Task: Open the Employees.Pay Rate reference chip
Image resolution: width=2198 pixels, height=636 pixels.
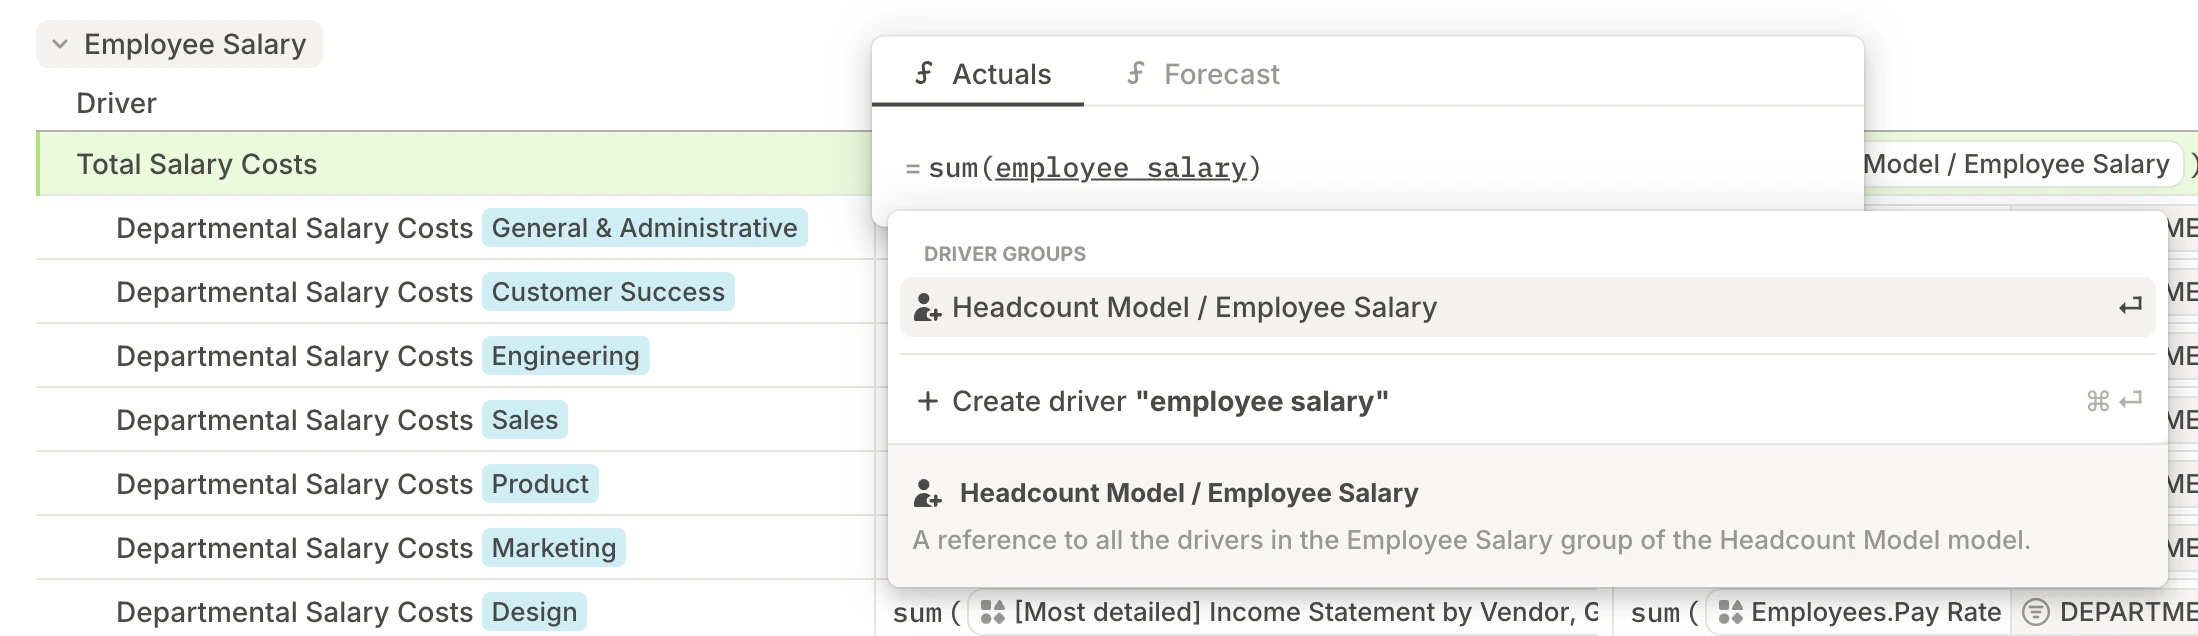Action: 1858,612
